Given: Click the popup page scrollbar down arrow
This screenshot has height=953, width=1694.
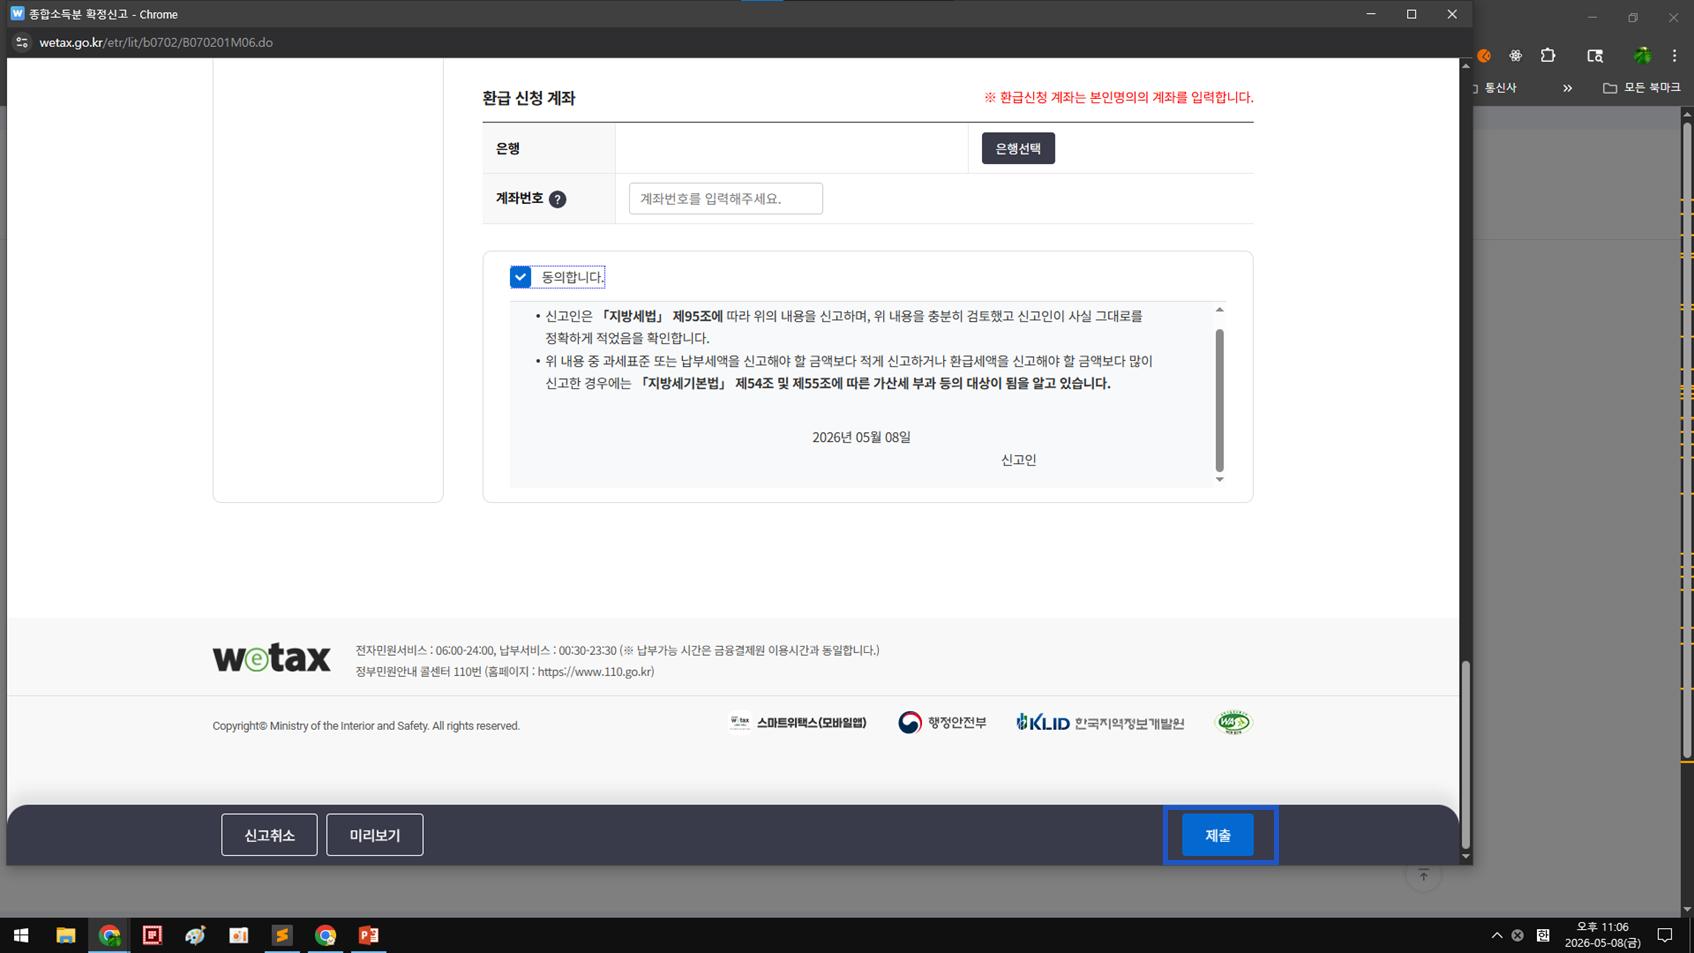Looking at the screenshot, I should tap(1466, 856).
